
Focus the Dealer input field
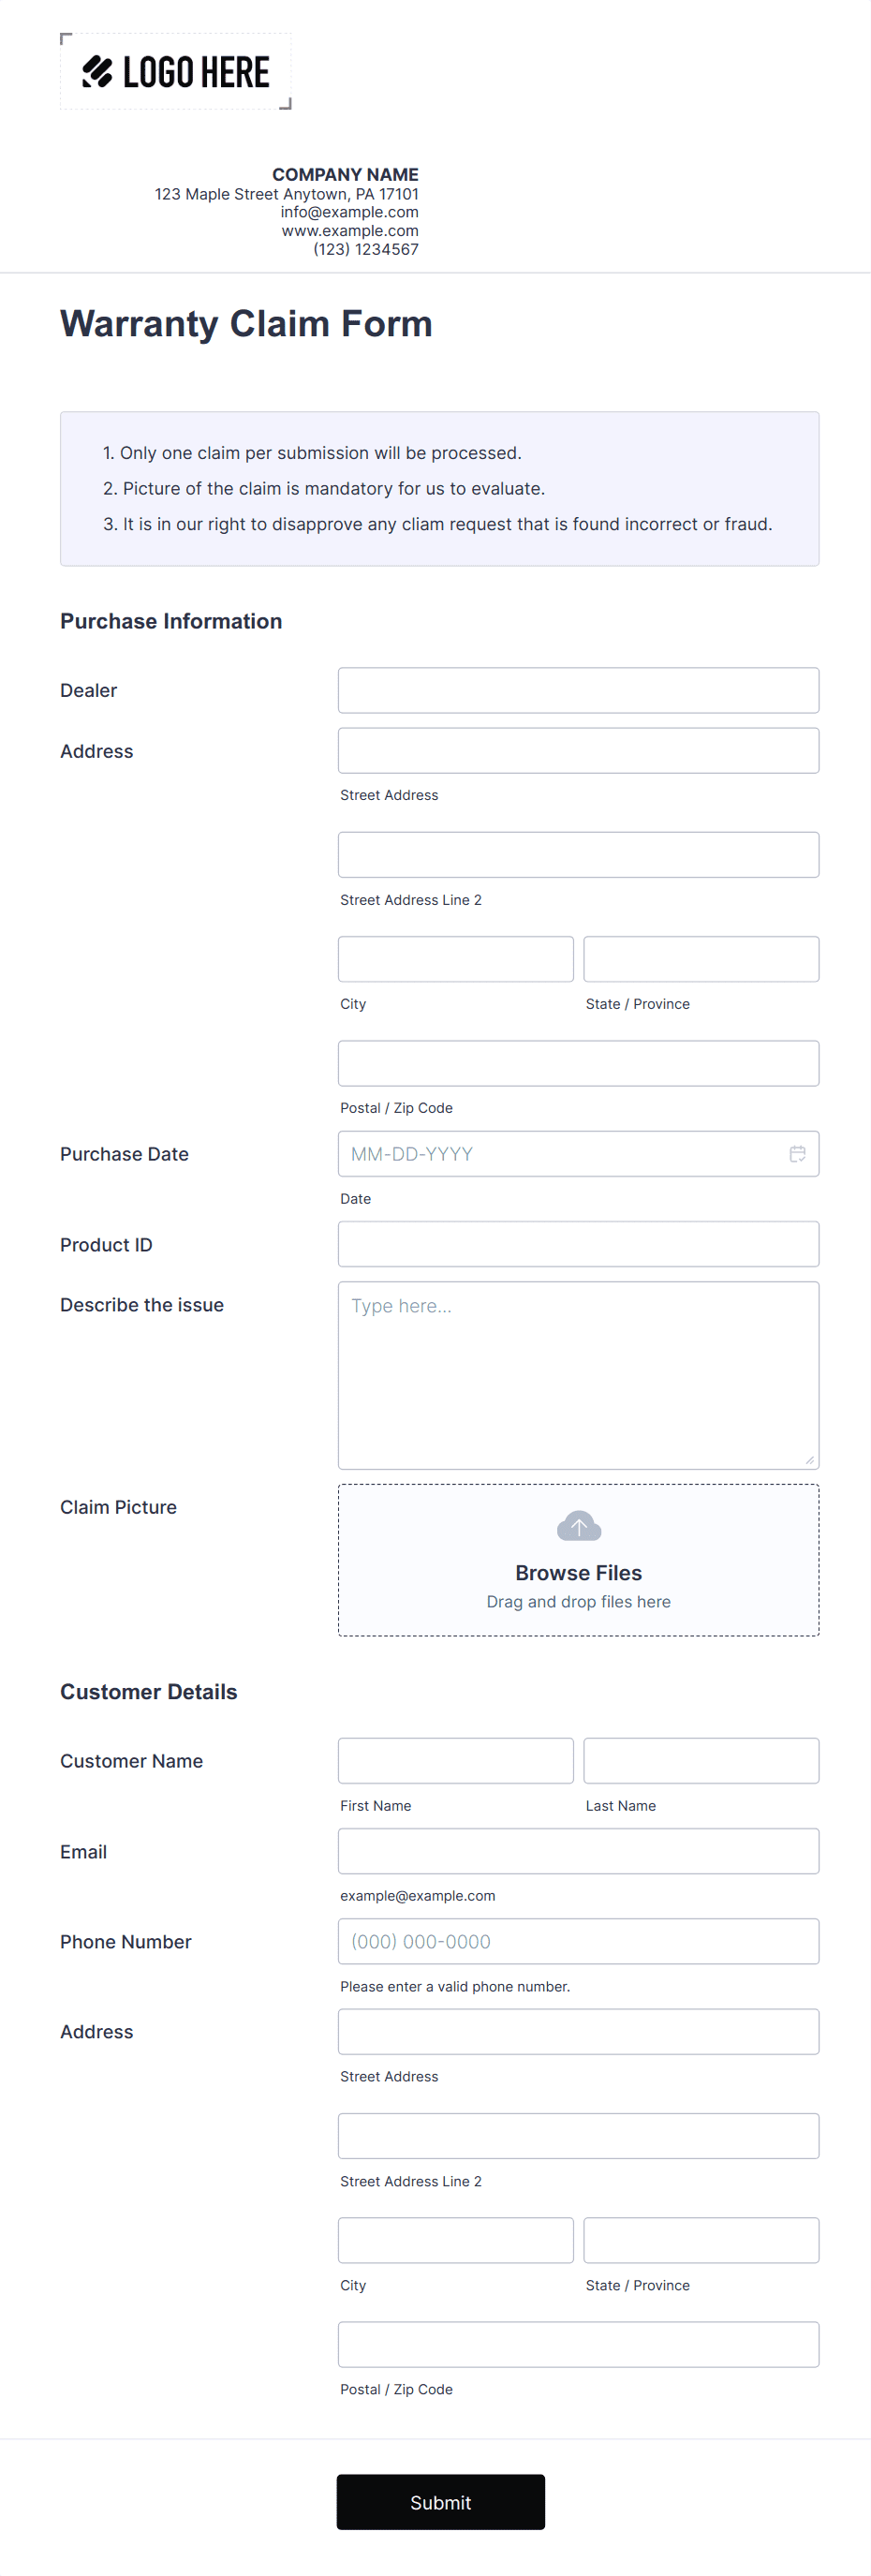pos(578,689)
